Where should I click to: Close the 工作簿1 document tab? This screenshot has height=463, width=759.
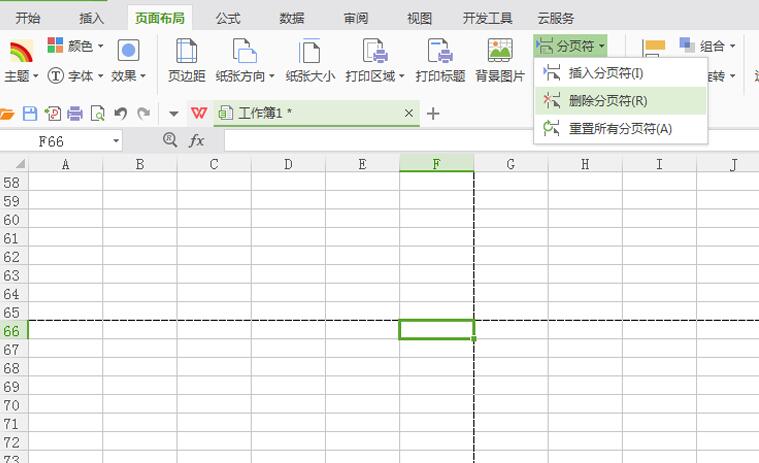coord(408,113)
